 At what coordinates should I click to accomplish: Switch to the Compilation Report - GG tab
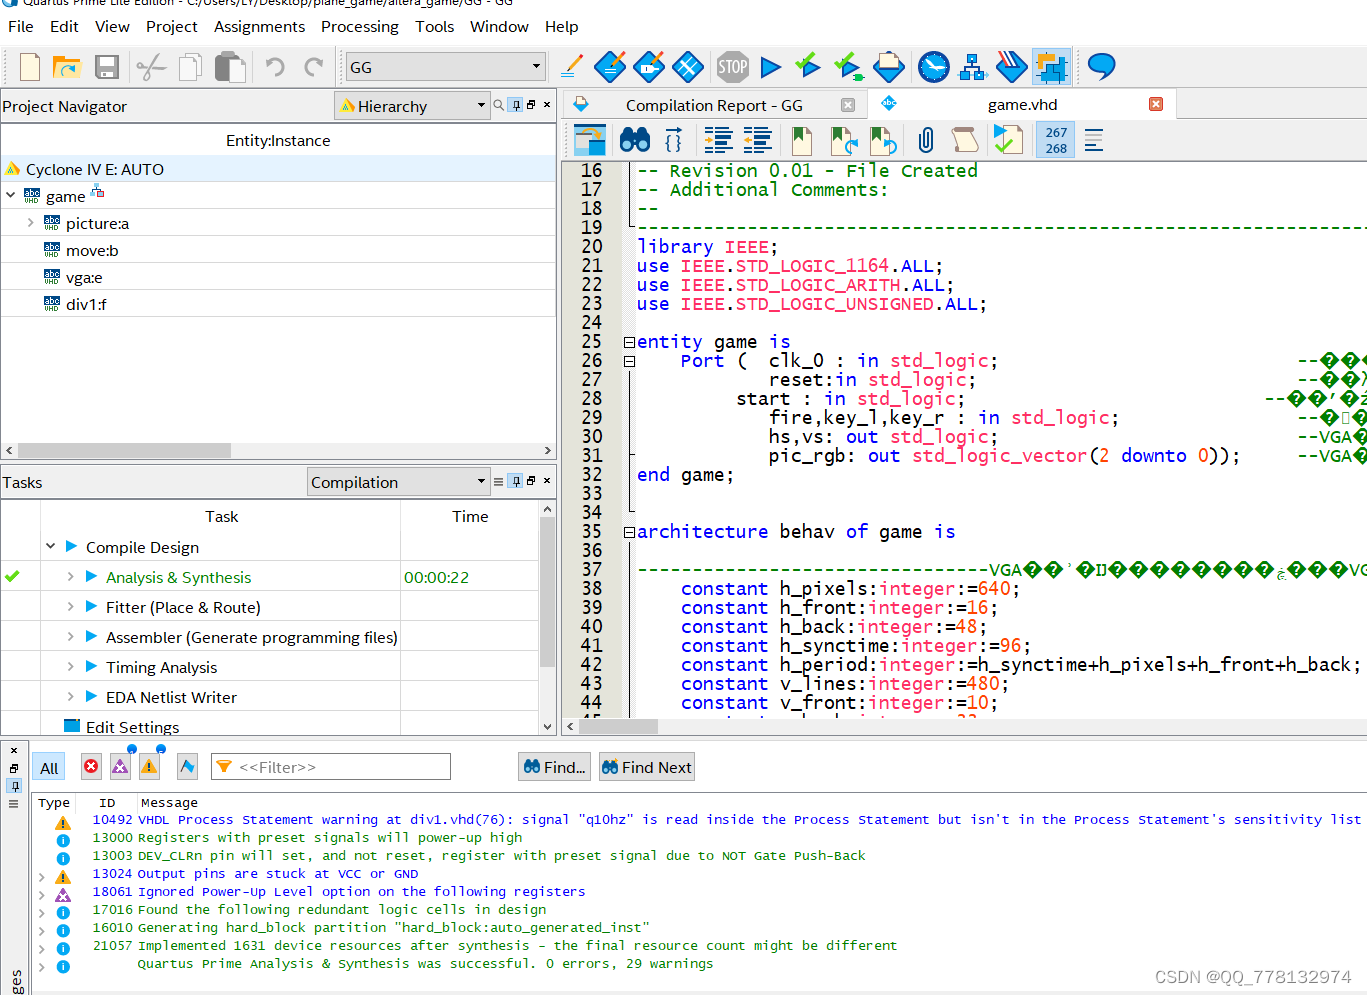[714, 105]
